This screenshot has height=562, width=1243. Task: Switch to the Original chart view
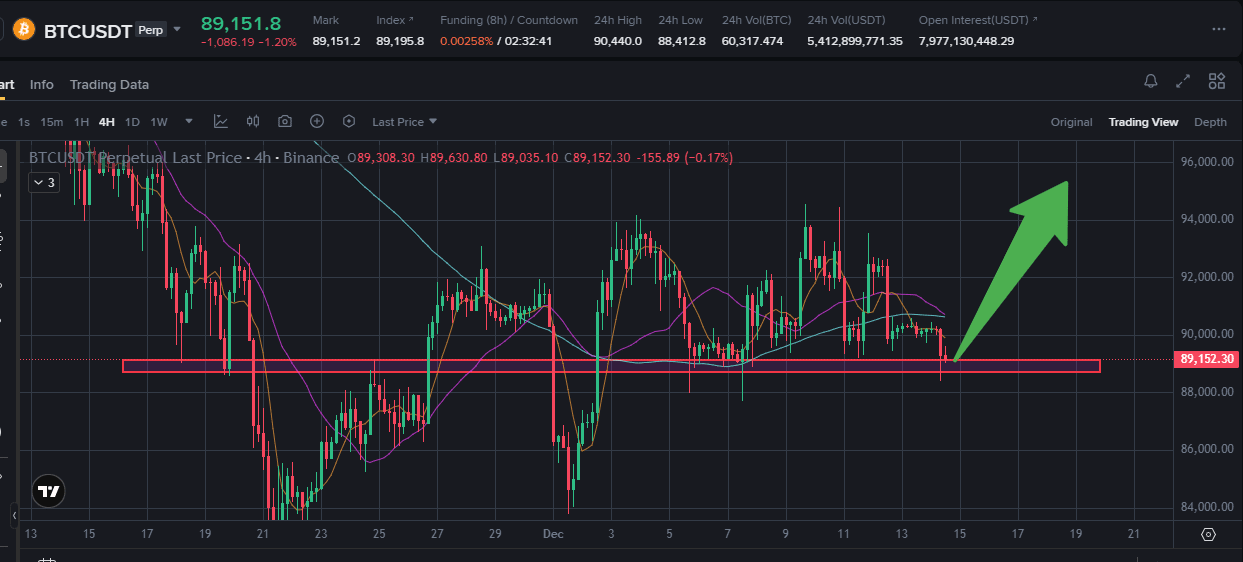1071,122
